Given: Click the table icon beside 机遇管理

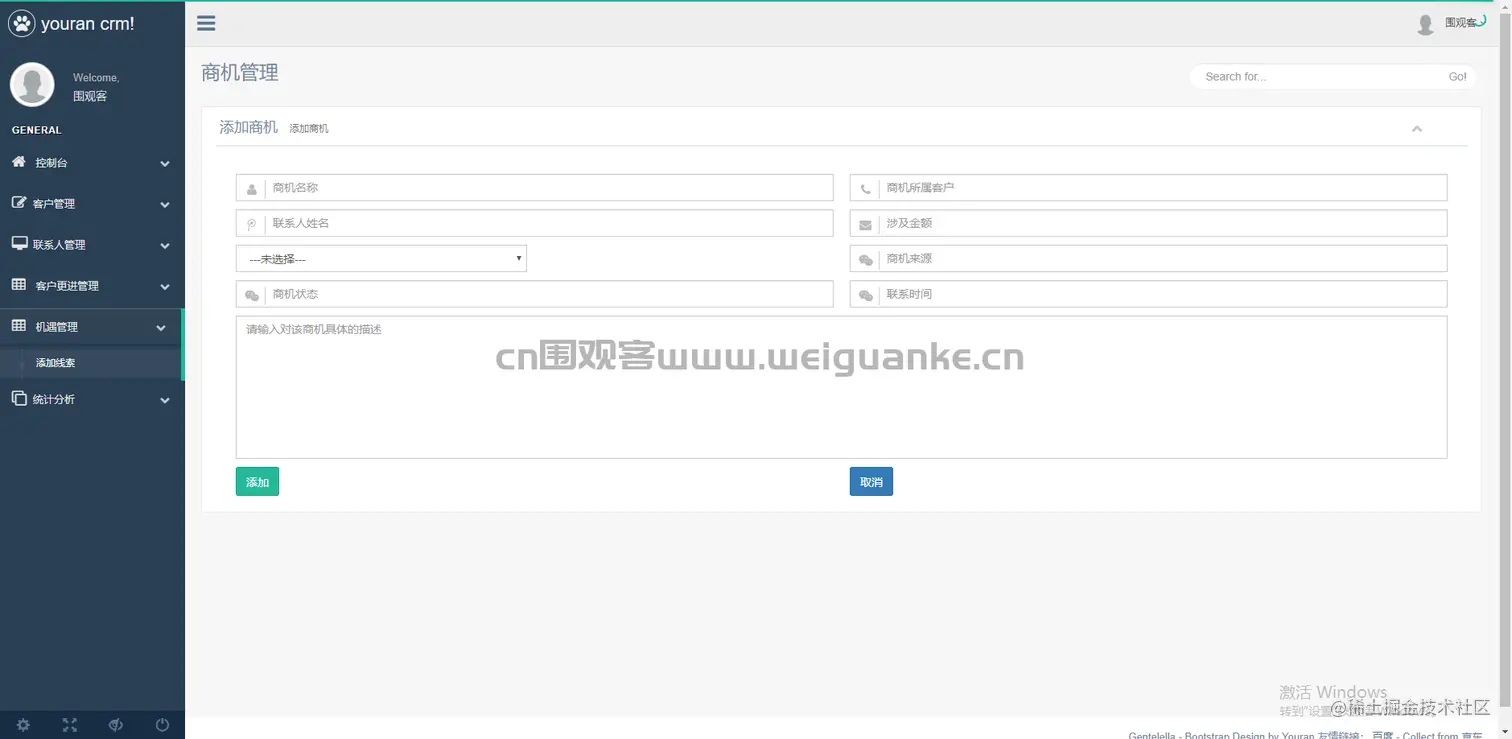Looking at the screenshot, I should click(18, 326).
